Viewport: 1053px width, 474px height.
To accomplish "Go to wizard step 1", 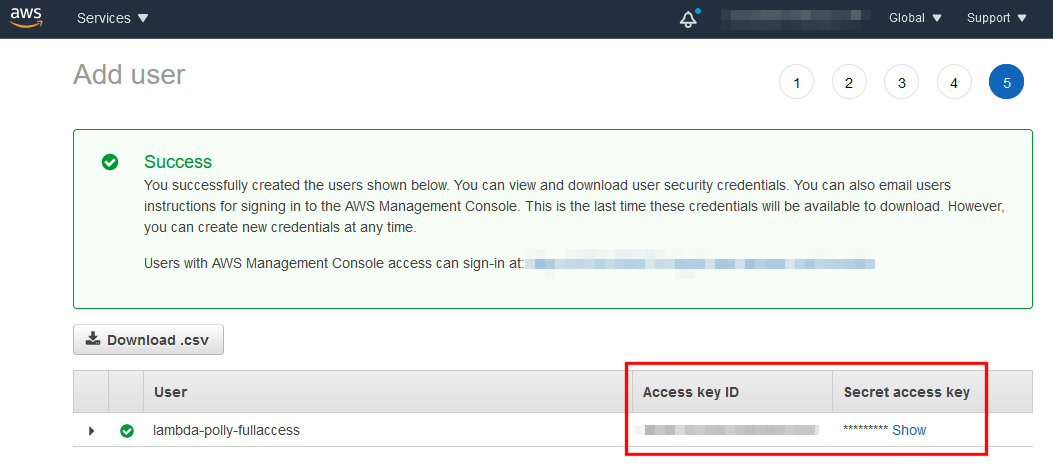I will point(796,83).
